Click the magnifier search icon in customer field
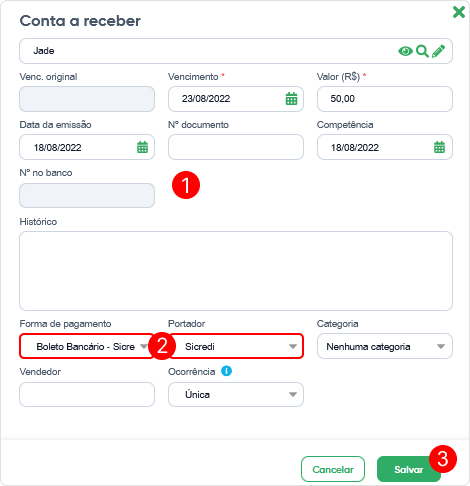The image size is (470, 486). tap(422, 51)
